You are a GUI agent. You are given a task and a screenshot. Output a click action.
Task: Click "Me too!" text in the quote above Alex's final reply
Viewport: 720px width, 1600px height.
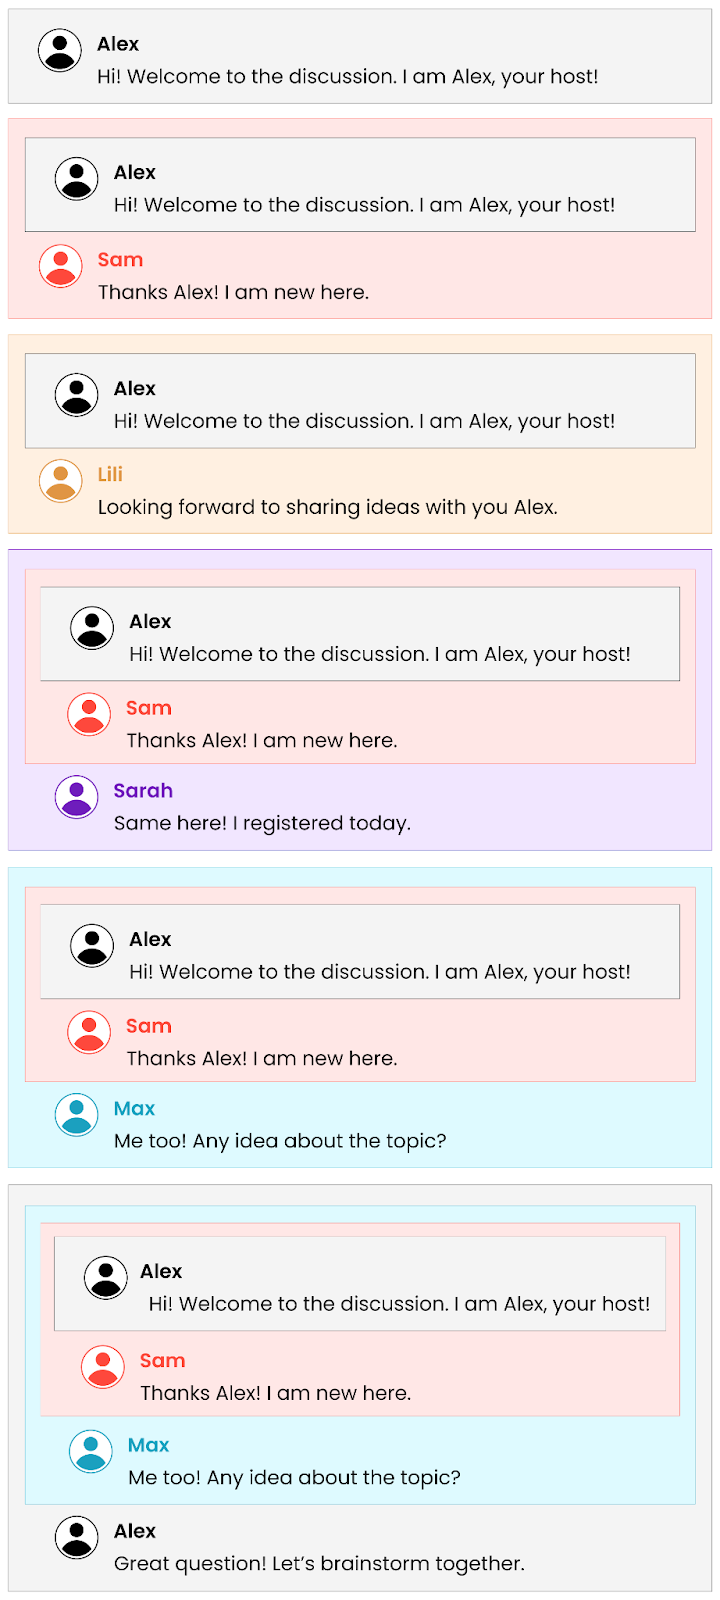click(x=294, y=1477)
